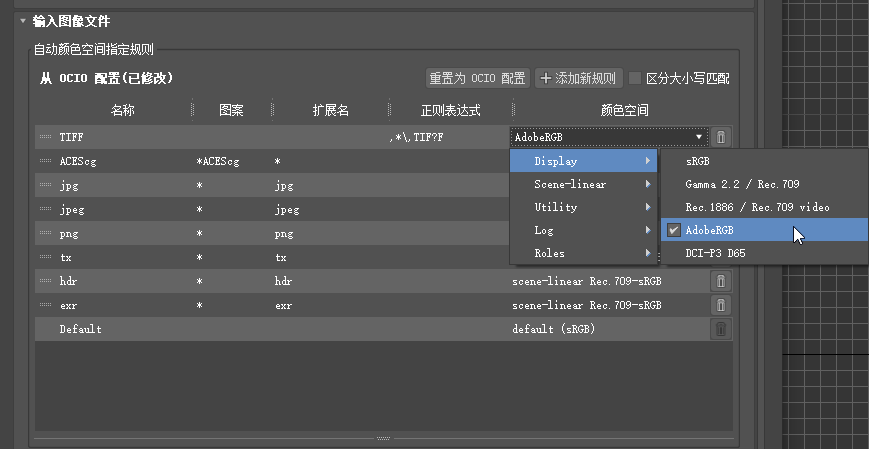The height and width of the screenshot is (449, 869).
Task: Select the Default rule name
Action: 80,329
